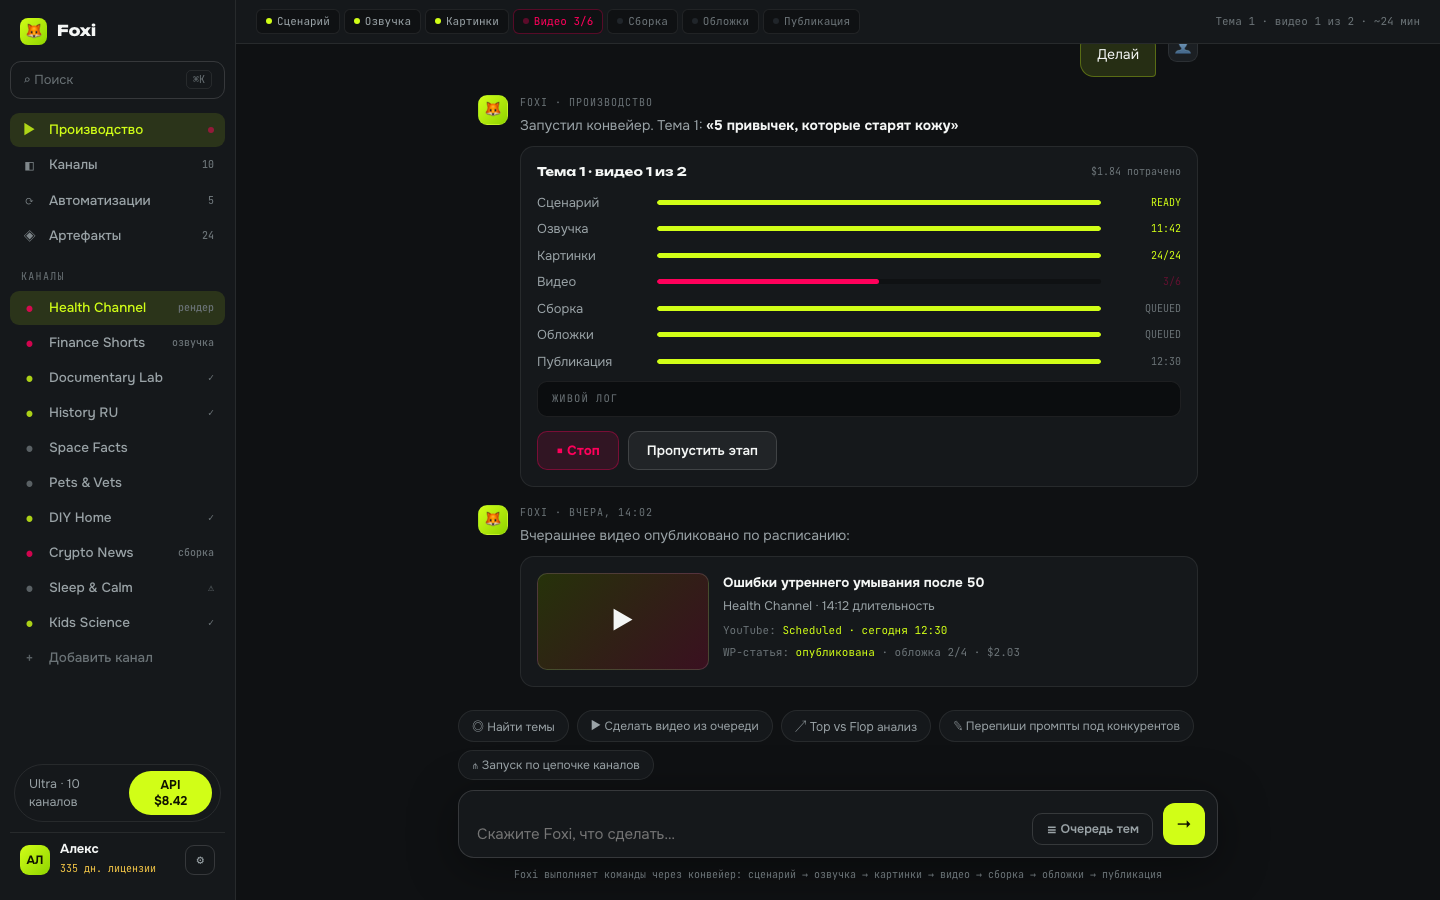Click the Видео progress bar
Viewport: 1440px width, 900px height.
tap(878, 282)
